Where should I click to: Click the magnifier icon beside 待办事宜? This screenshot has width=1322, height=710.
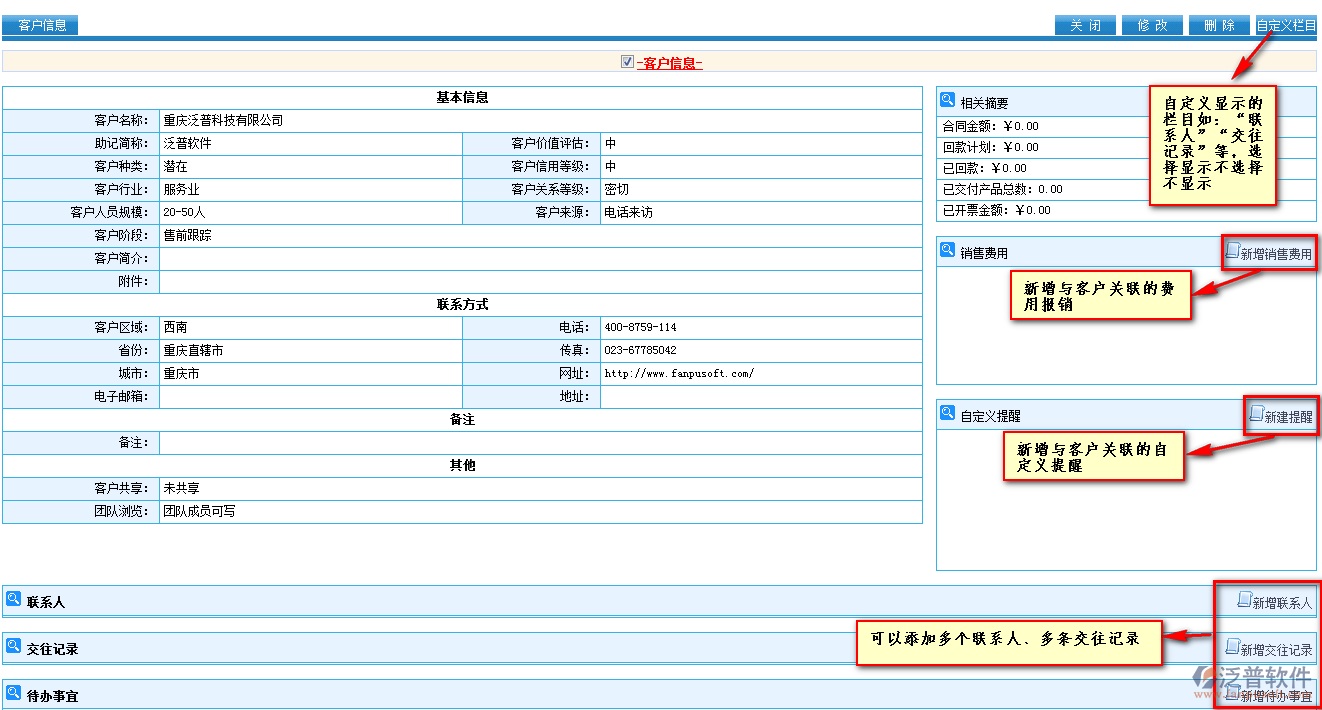(x=13, y=692)
